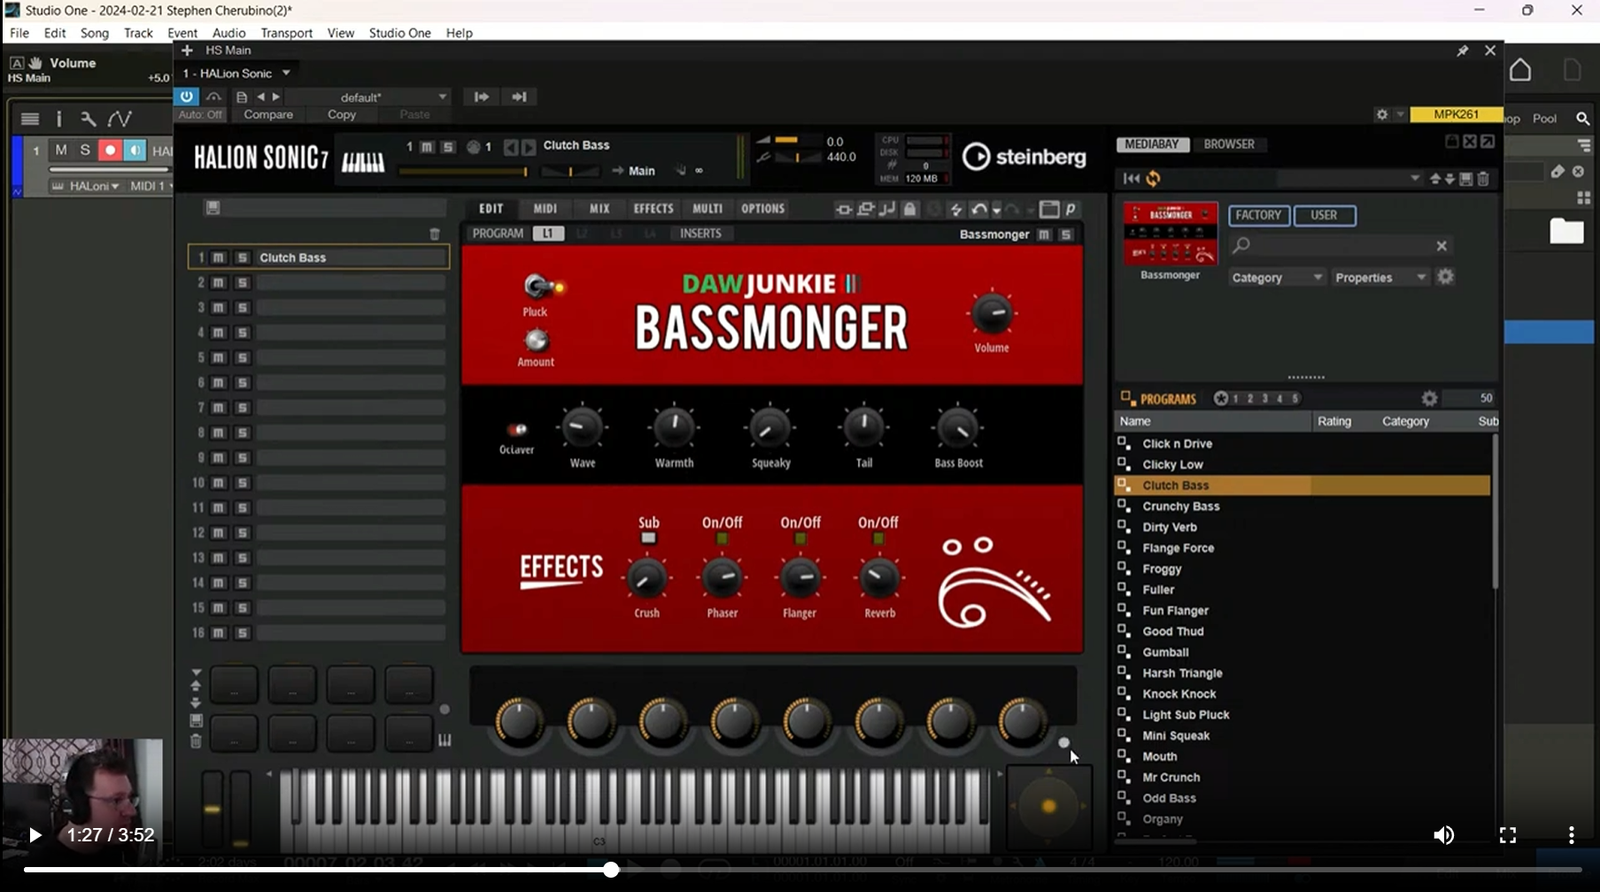Image resolution: width=1600 pixels, height=892 pixels.
Task: Open the gear next to Properties dropdown
Action: pos(1445,276)
